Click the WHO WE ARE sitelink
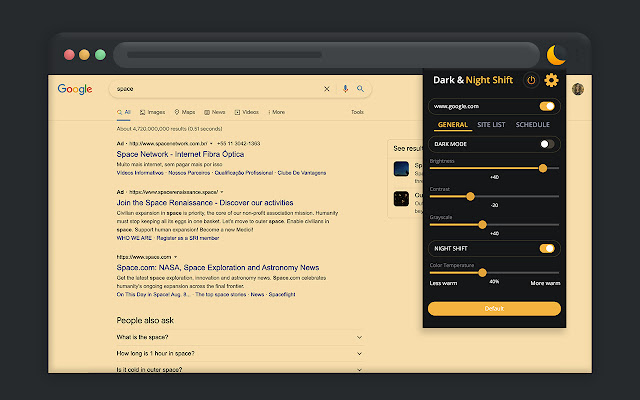 [x=134, y=238]
